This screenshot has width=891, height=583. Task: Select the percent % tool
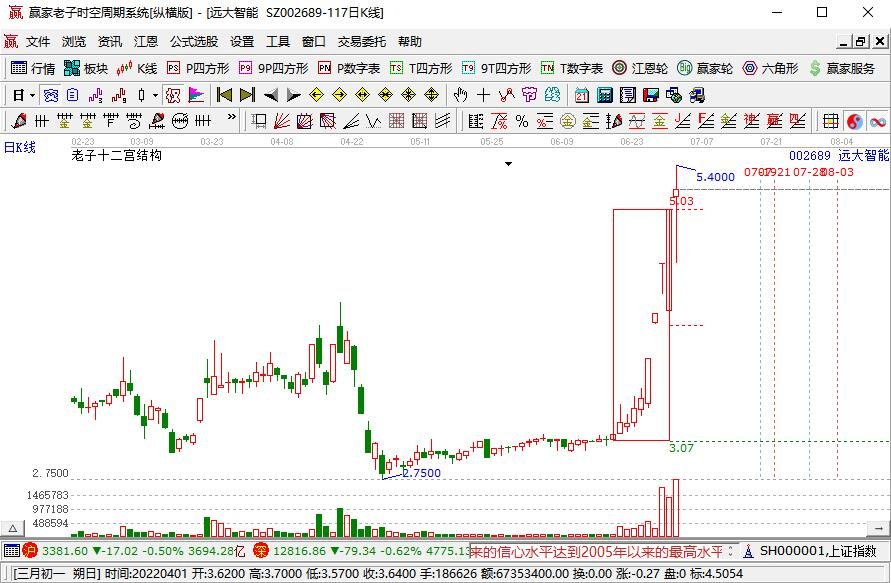point(522,120)
